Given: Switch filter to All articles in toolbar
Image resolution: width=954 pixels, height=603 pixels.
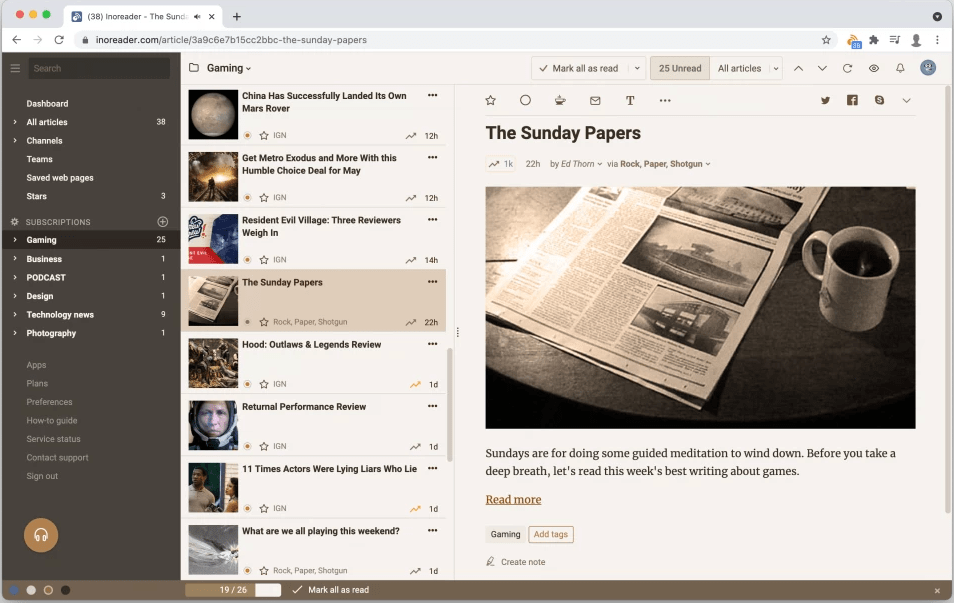Looking at the screenshot, I should click(x=739, y=68).
